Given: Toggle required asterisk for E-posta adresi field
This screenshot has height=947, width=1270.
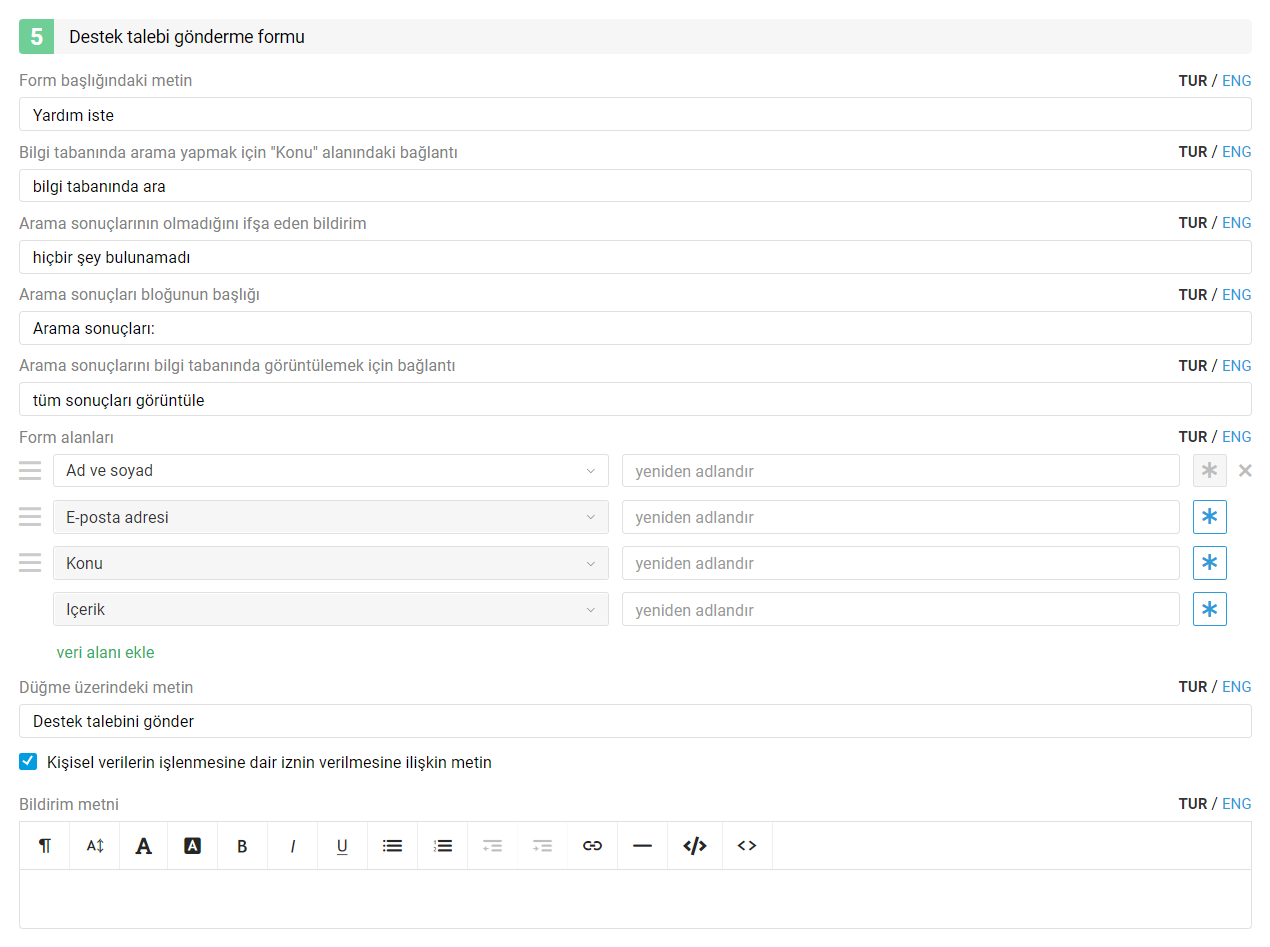Looking at the screenshot, I should 1210,517.
